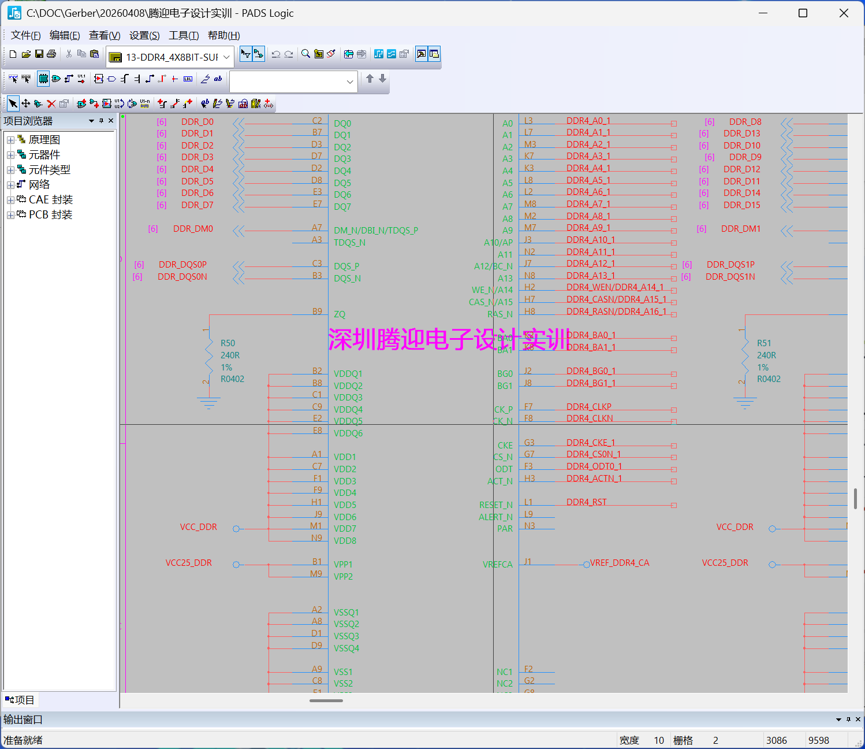The image size is (865, 749).
Task: Toggle the Select Parts filter chip icon
Action: tap(43, 79)
